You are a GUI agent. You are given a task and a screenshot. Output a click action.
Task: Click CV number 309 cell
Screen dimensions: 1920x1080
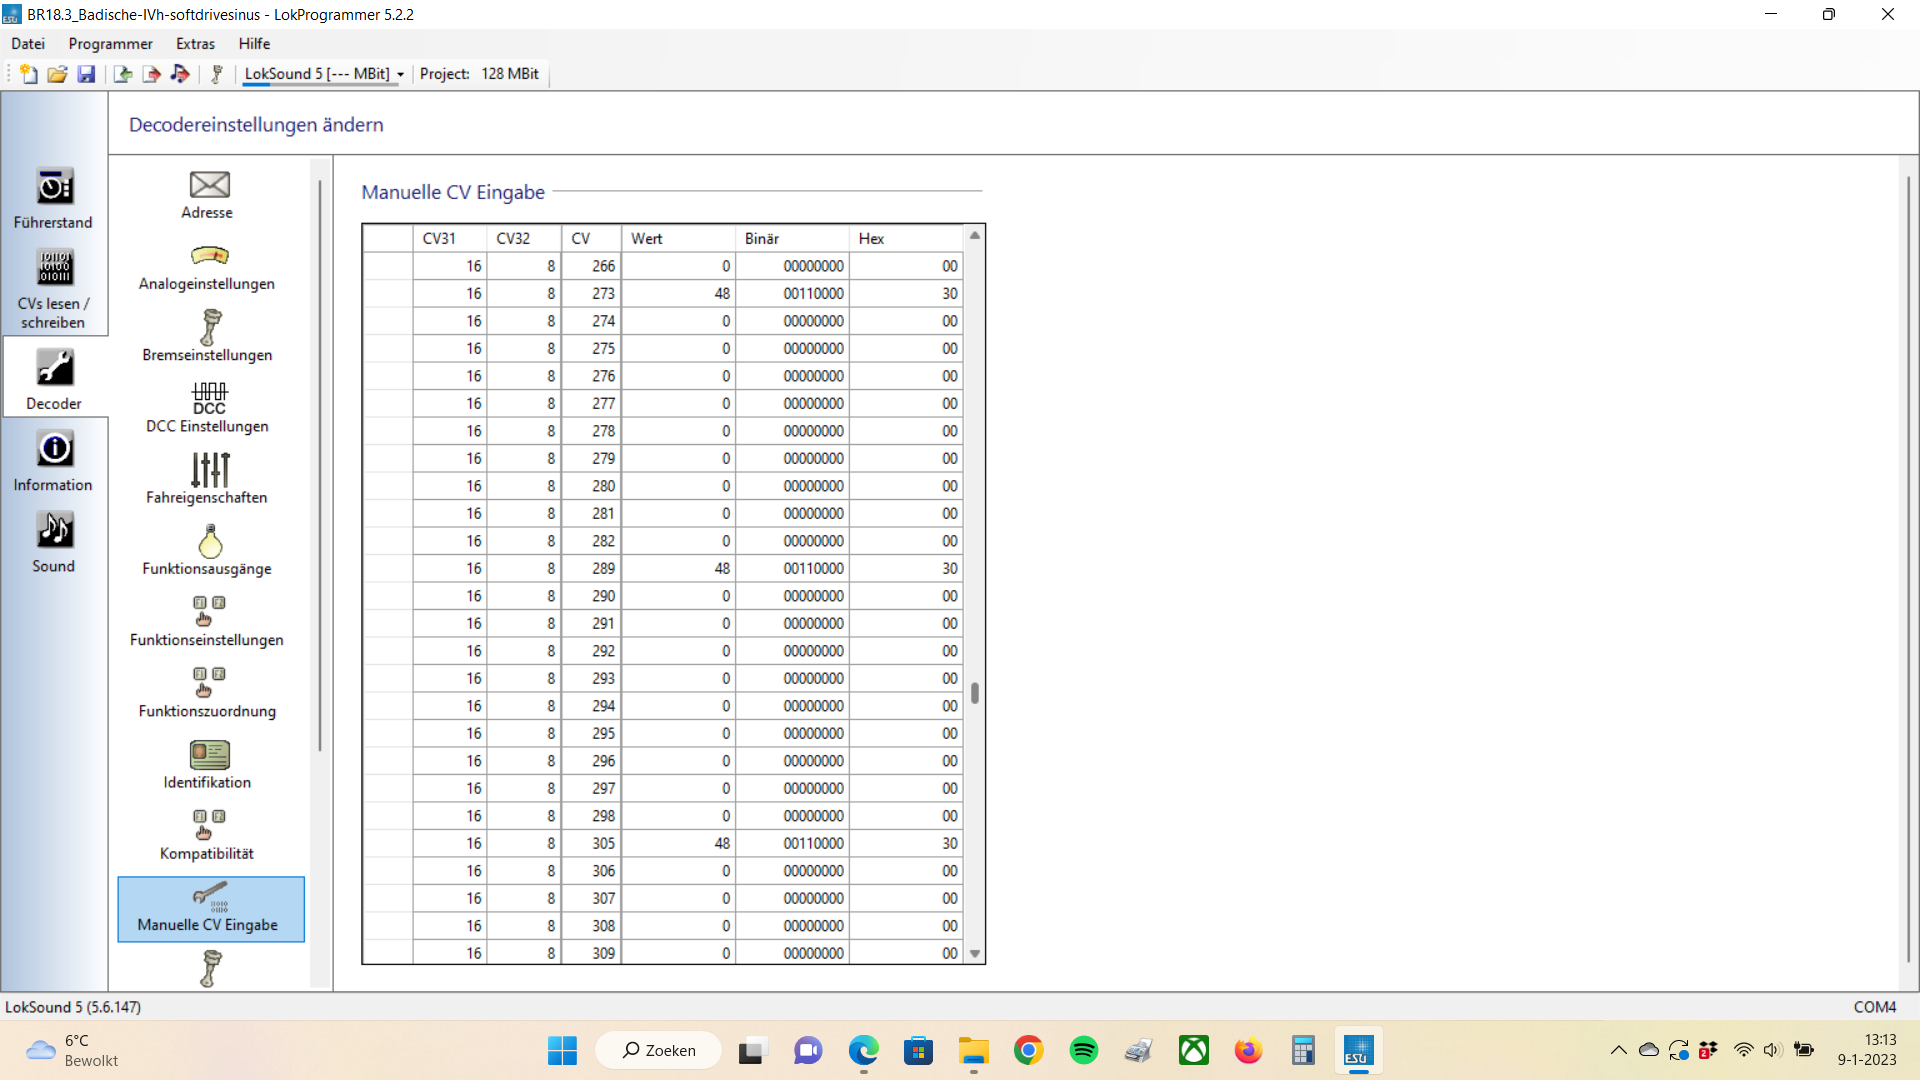pyautogui.click(x=591, y=953)
